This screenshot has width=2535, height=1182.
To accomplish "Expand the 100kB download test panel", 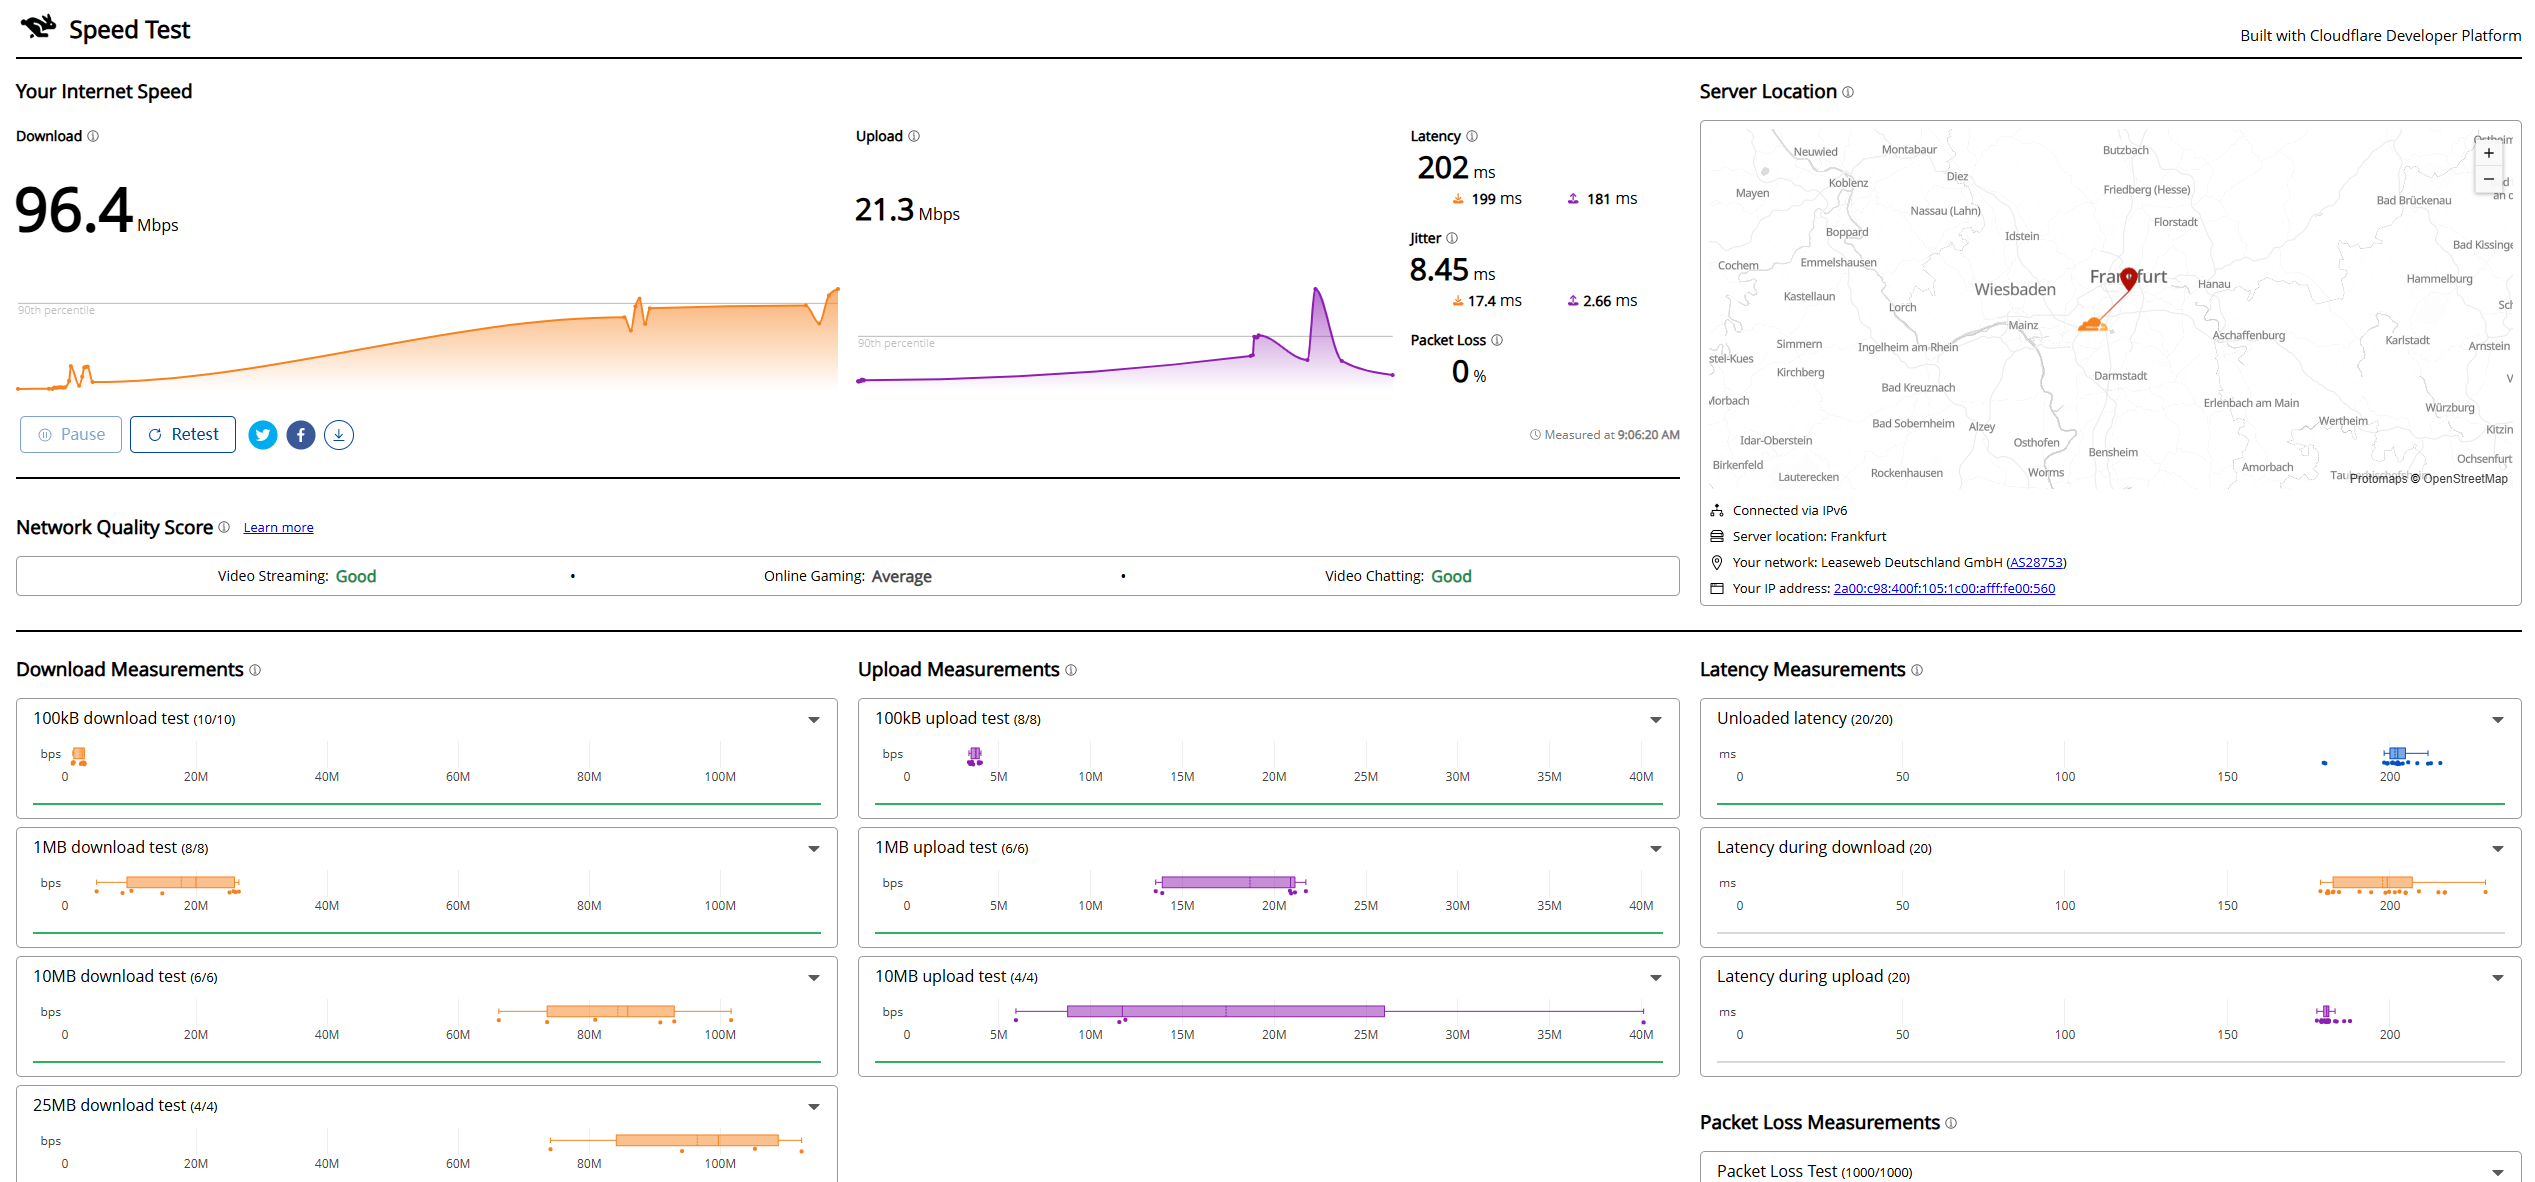I will 814,720.
